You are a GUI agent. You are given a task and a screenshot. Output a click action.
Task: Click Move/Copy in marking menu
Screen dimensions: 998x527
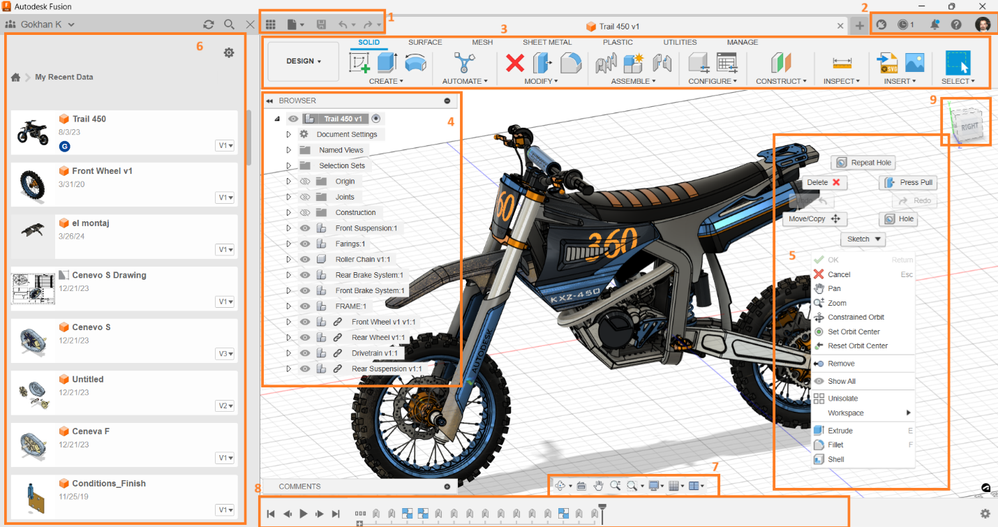(815, 219)
